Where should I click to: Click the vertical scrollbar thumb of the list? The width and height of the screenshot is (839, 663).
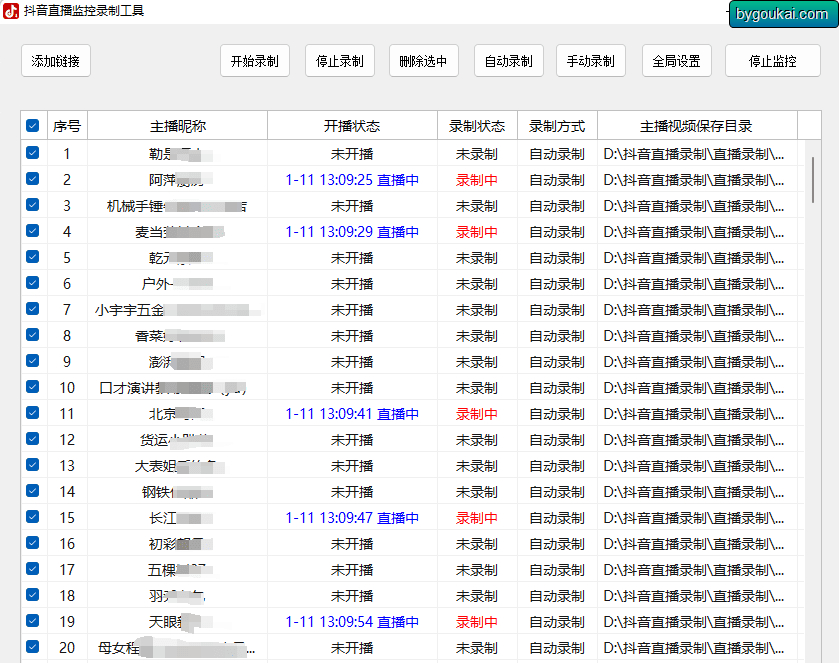(813, 180)
